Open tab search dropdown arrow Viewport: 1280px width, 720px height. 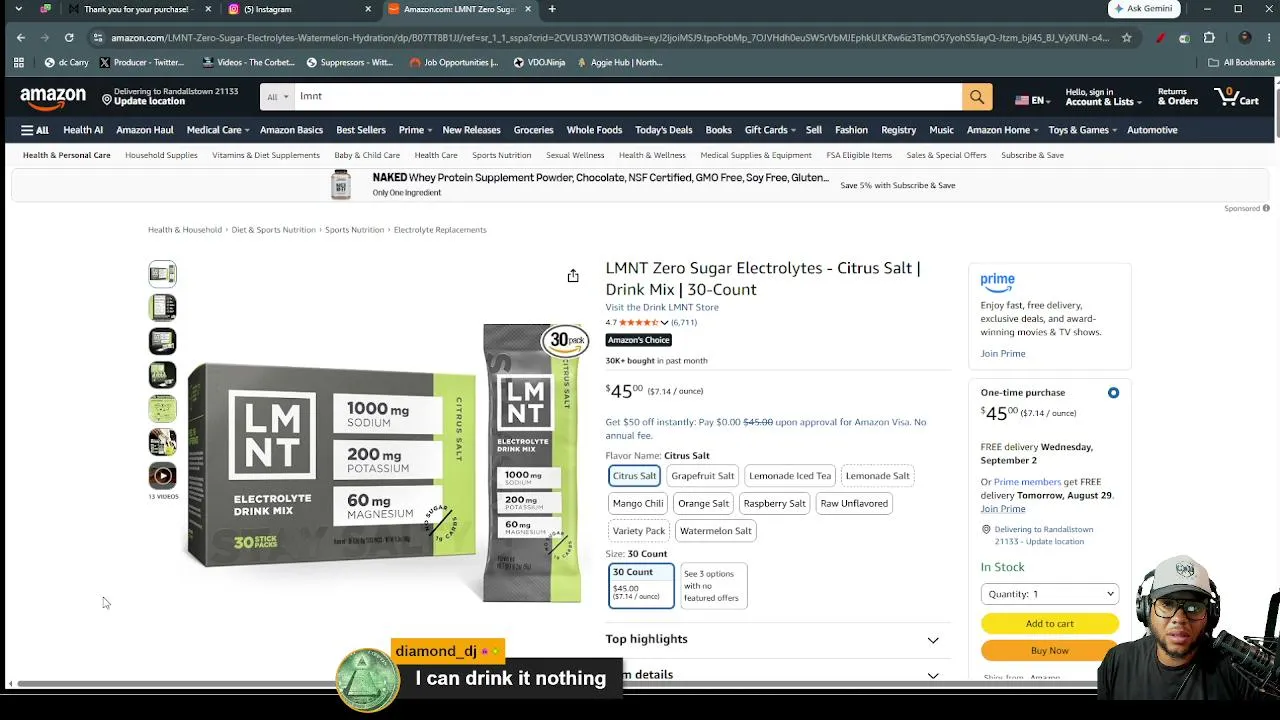(x=18, y=9)
